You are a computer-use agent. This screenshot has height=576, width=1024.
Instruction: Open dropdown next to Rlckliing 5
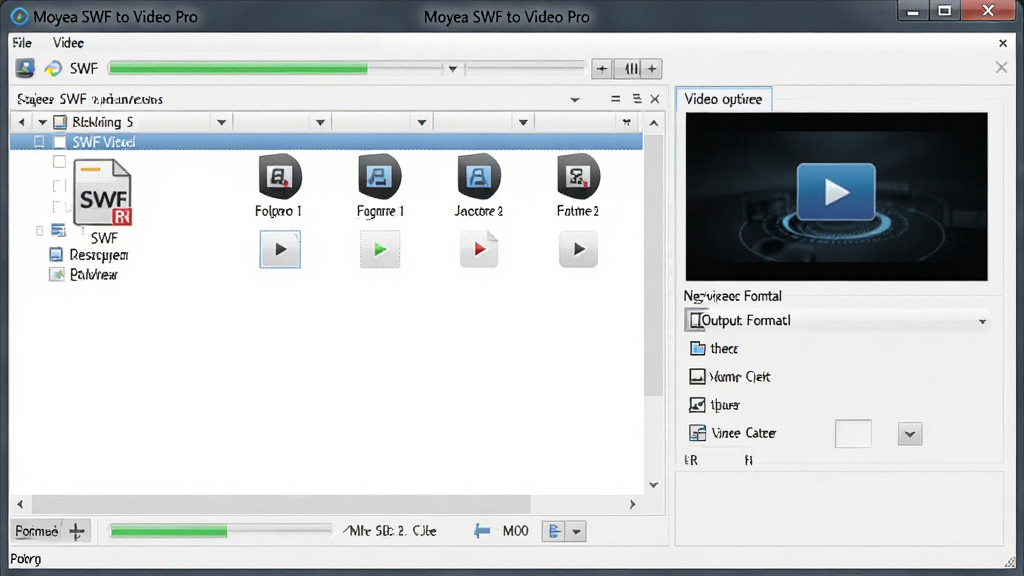point(221,122)
